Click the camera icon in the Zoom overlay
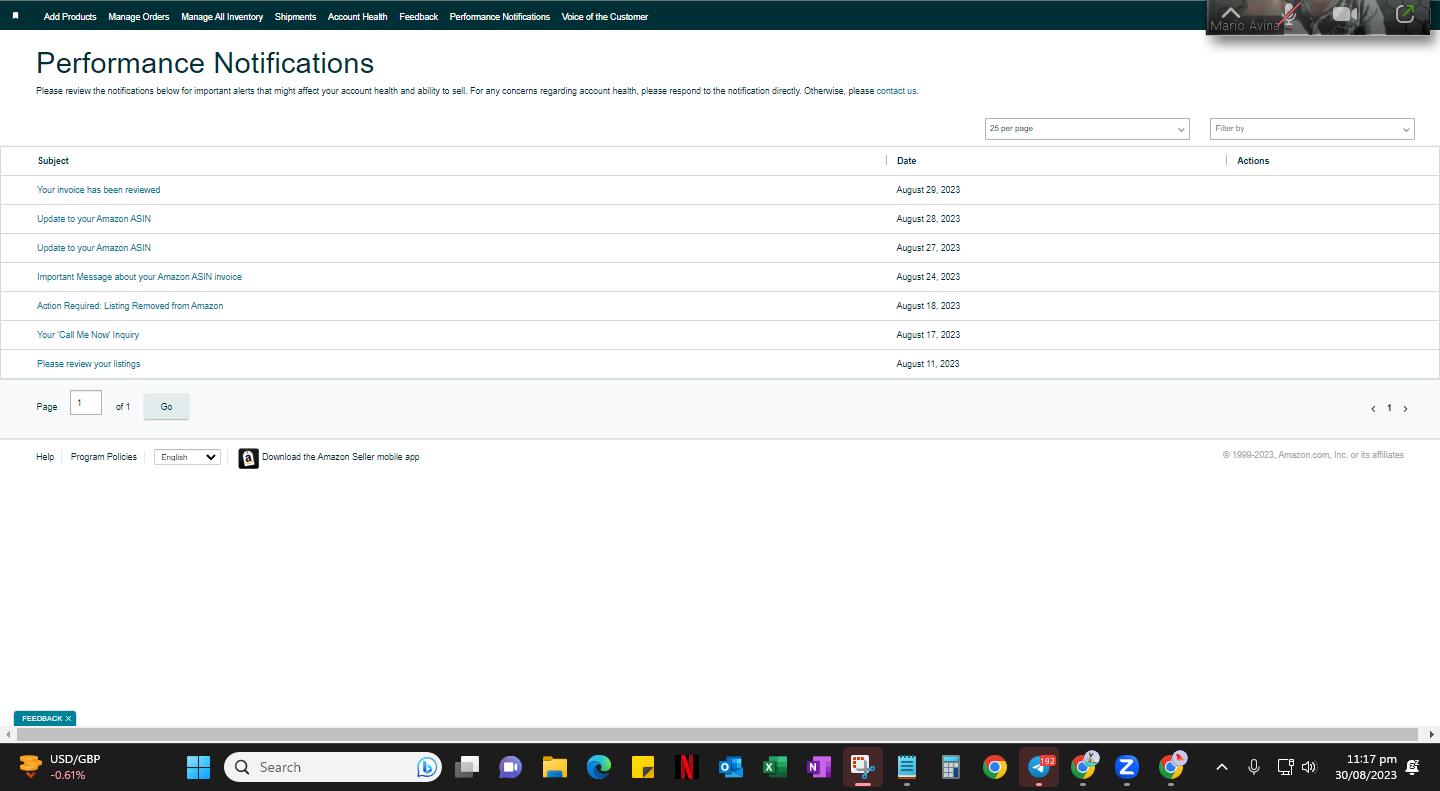1440x791 pixels. point(1345,15)
